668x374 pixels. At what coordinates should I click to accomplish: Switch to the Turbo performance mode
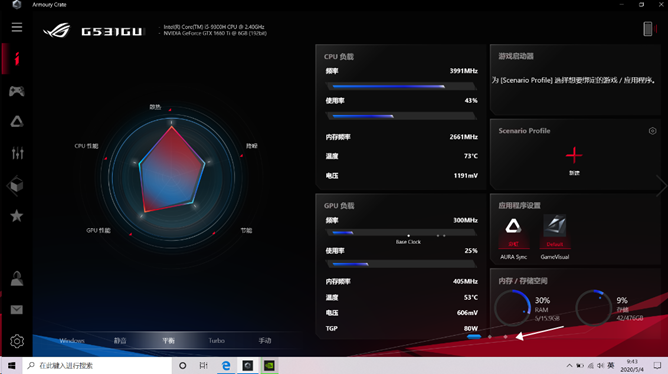tap(216, 340)
